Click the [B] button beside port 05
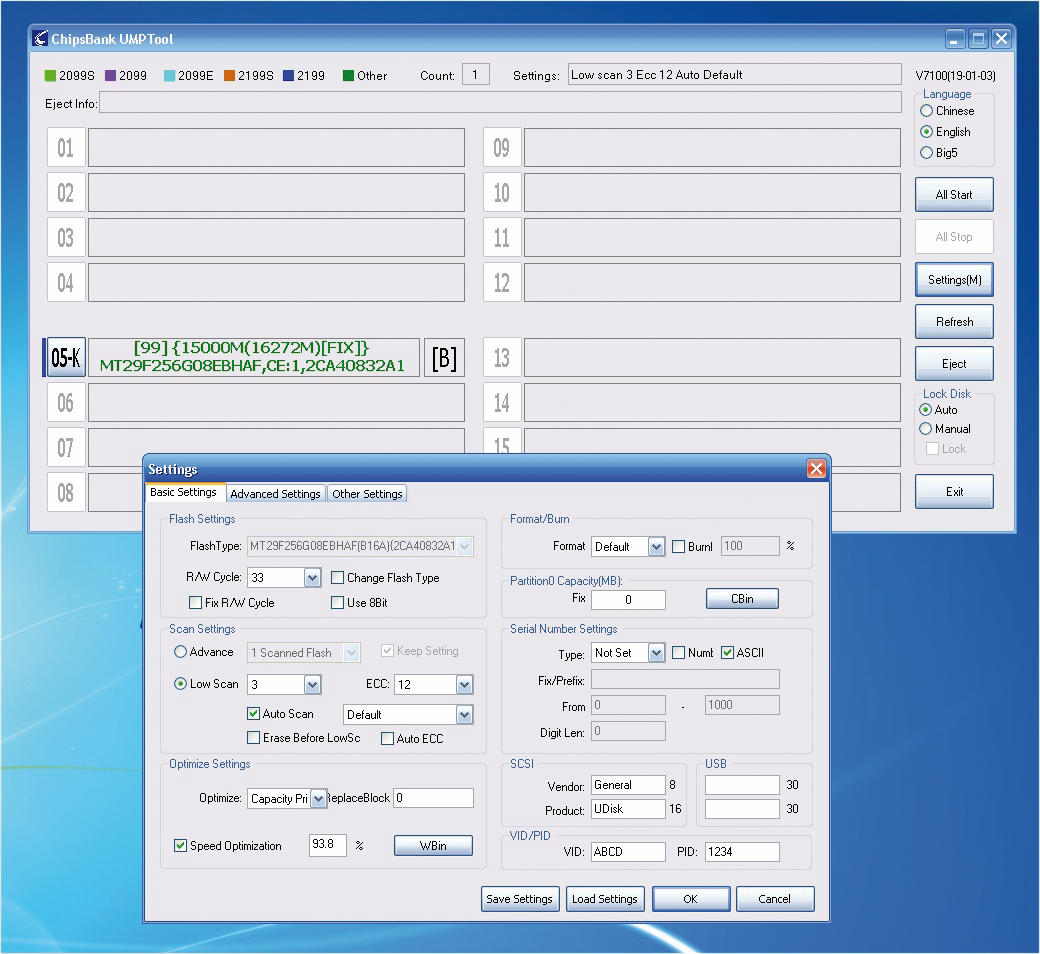1040x954 pixels. coord(444,358)
